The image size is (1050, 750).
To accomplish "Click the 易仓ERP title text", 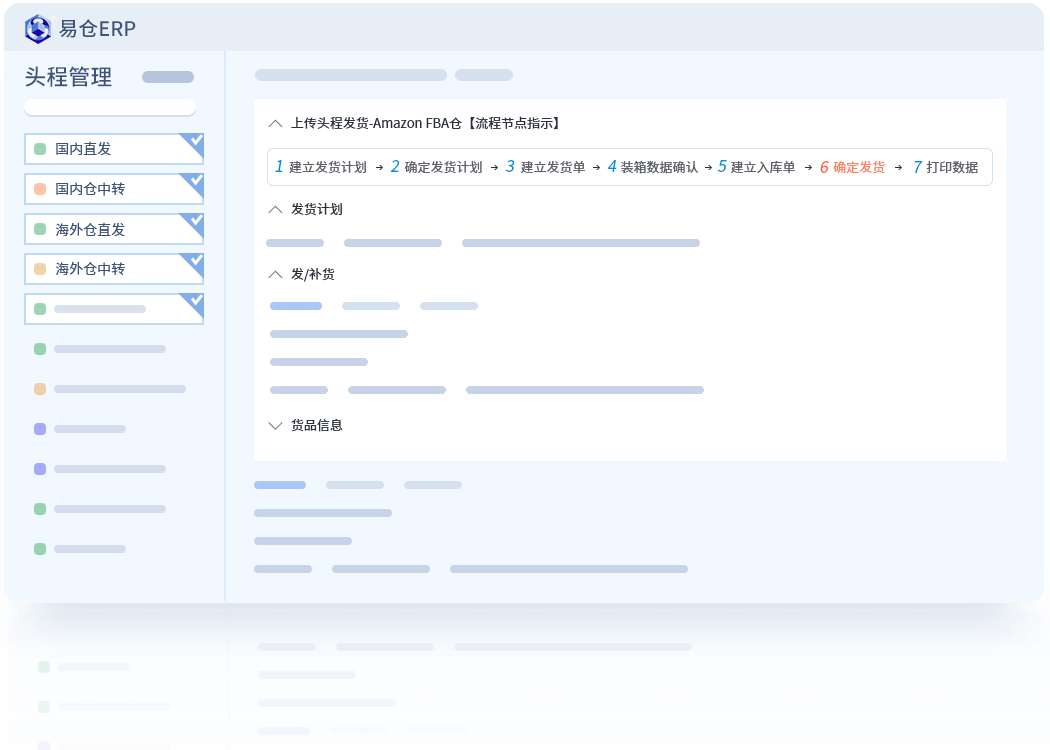I will [x=97, y=29].
